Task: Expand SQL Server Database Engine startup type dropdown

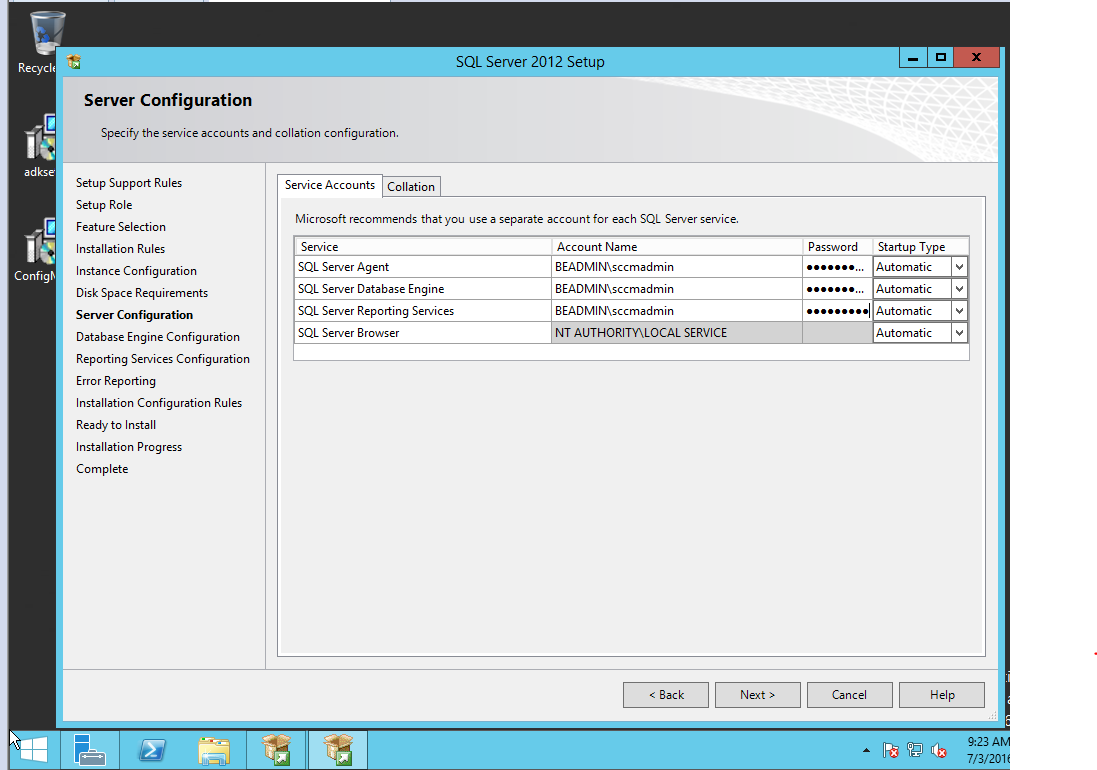Action: point(959,289)
